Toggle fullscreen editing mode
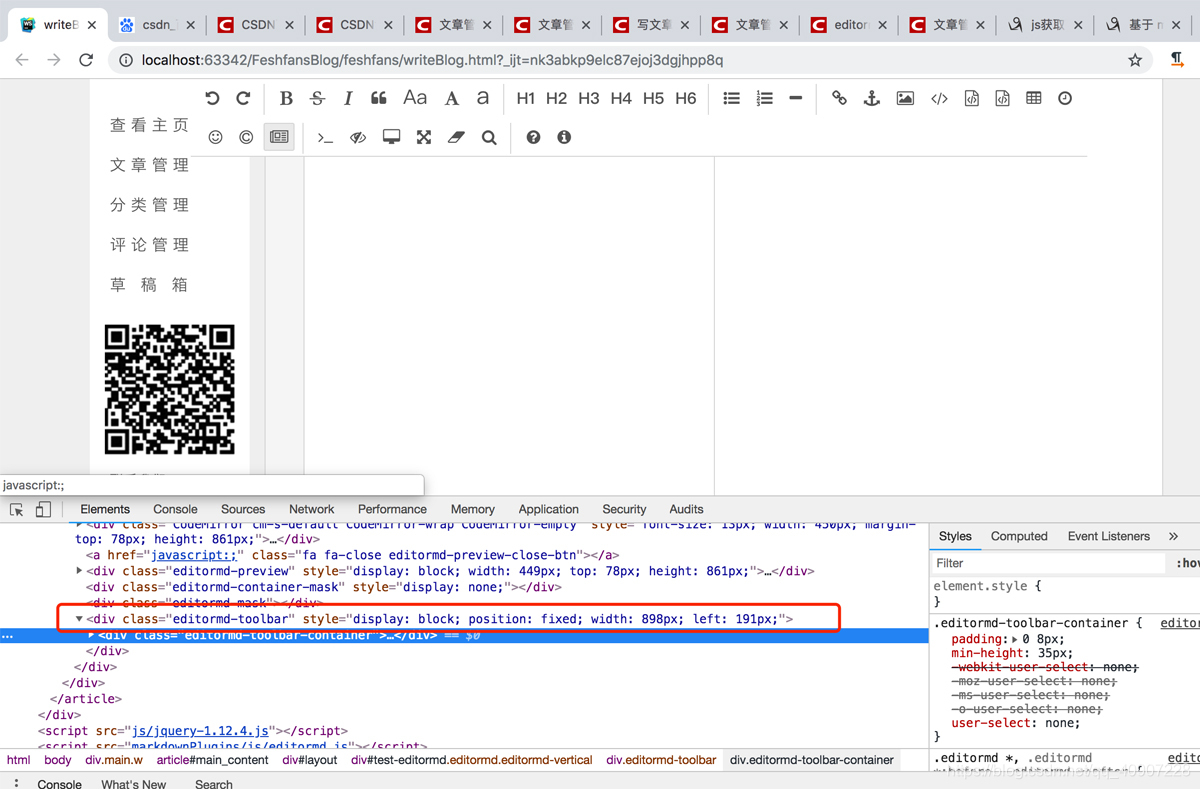Viewport: 1200px width, 789px height. click(x=424, y=137)
